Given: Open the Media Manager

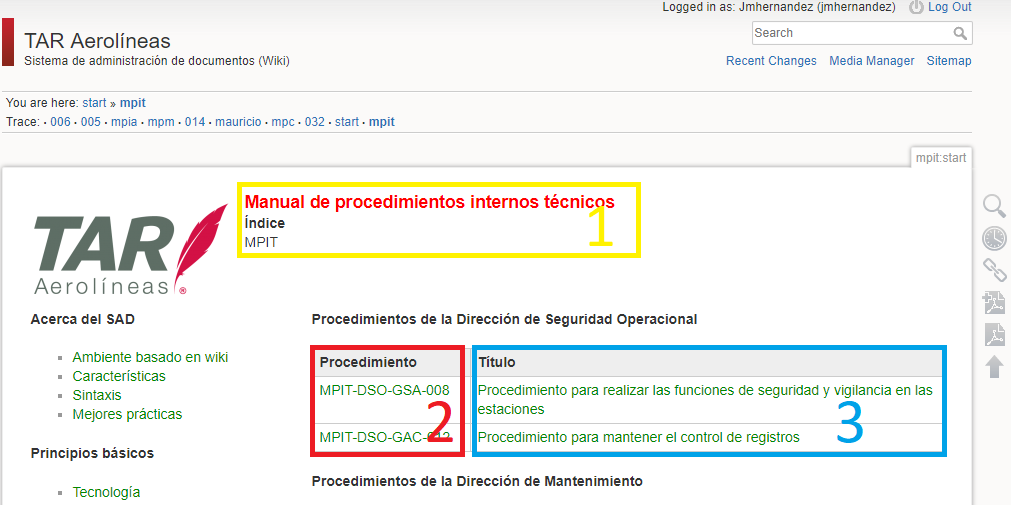Looking at the screenshot, I should (871, 61).
